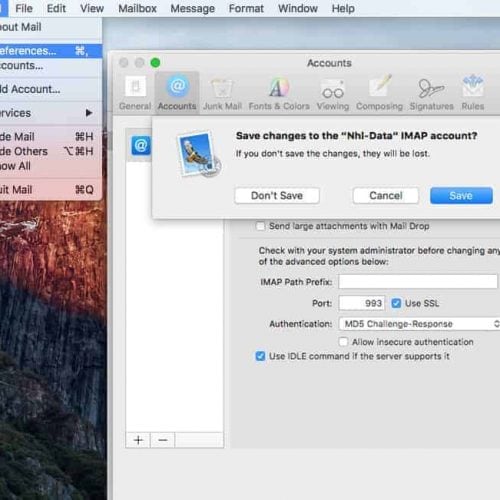The image size is (500, 500).
Task: Choose Hide Mail menu entry
Action: [x=51, y=137]
